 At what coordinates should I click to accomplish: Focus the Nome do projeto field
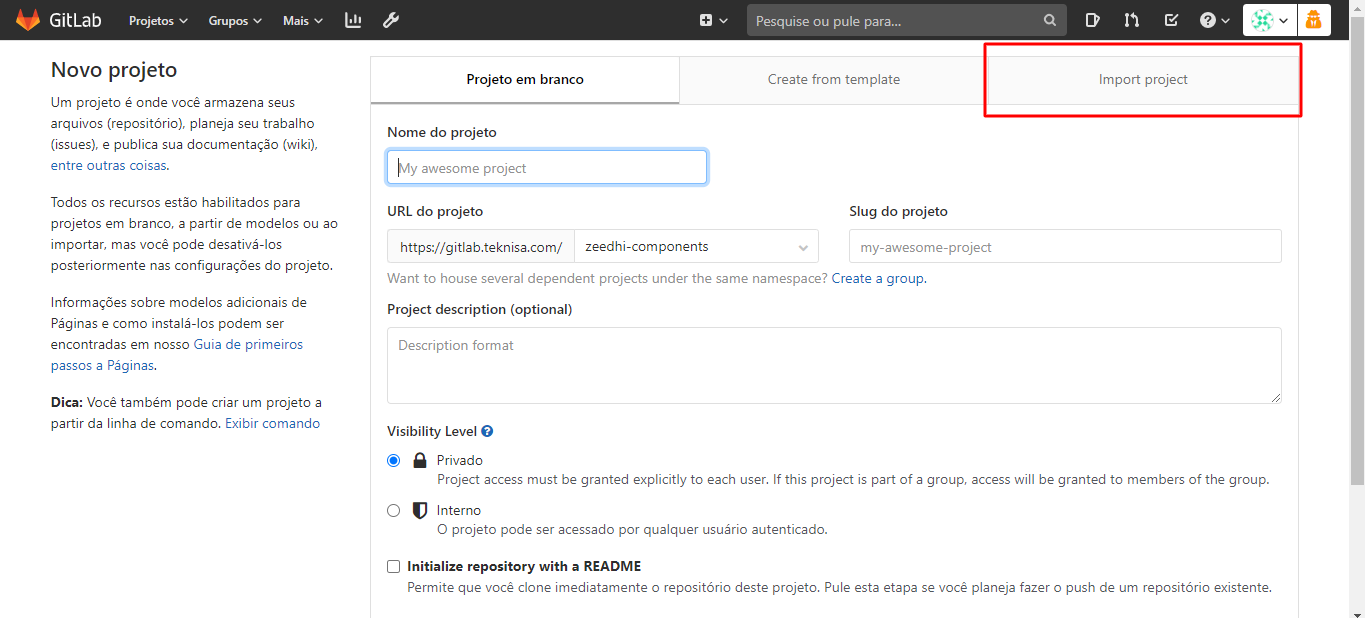tap(547, 167)
